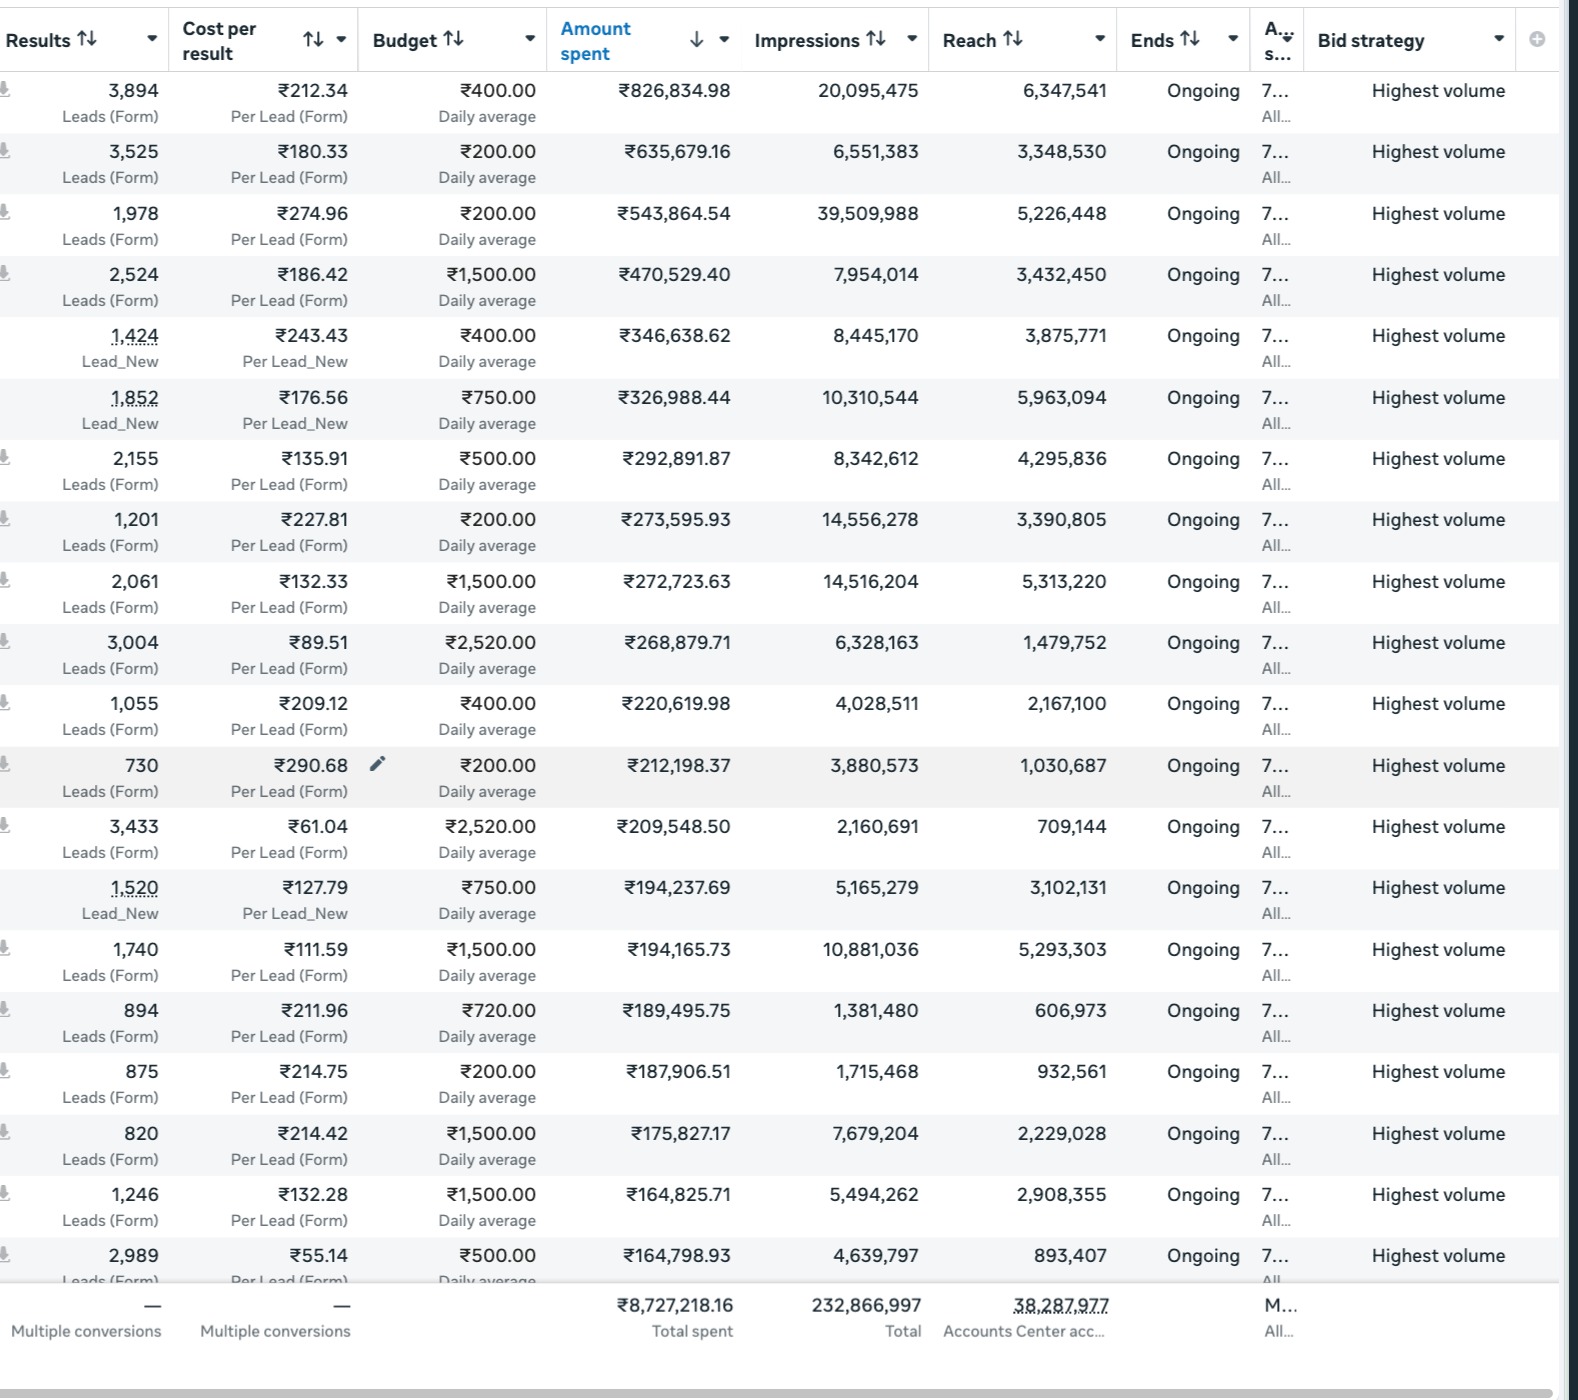Viewport: 1578px width, 1400px height.
Task: Click the ₹720.00 daily budget cell
Action: click(x=497, y=1011)
